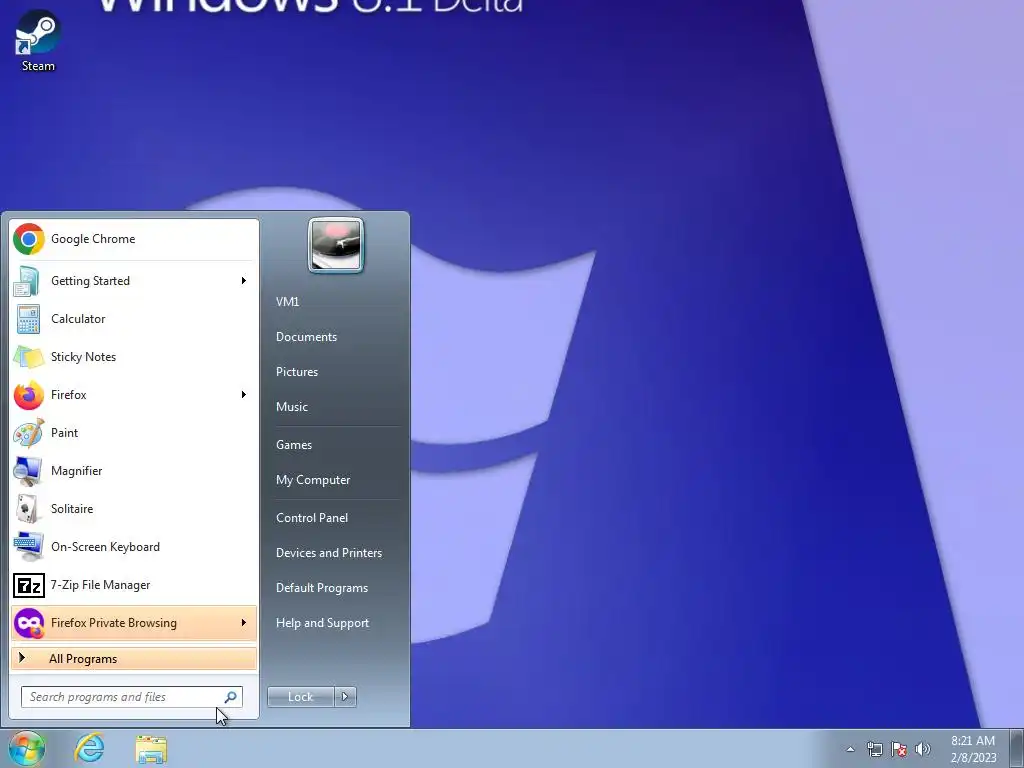Open Internet Explorer from taskbar
Screen dimensions: 1024x768
point(89,748)
